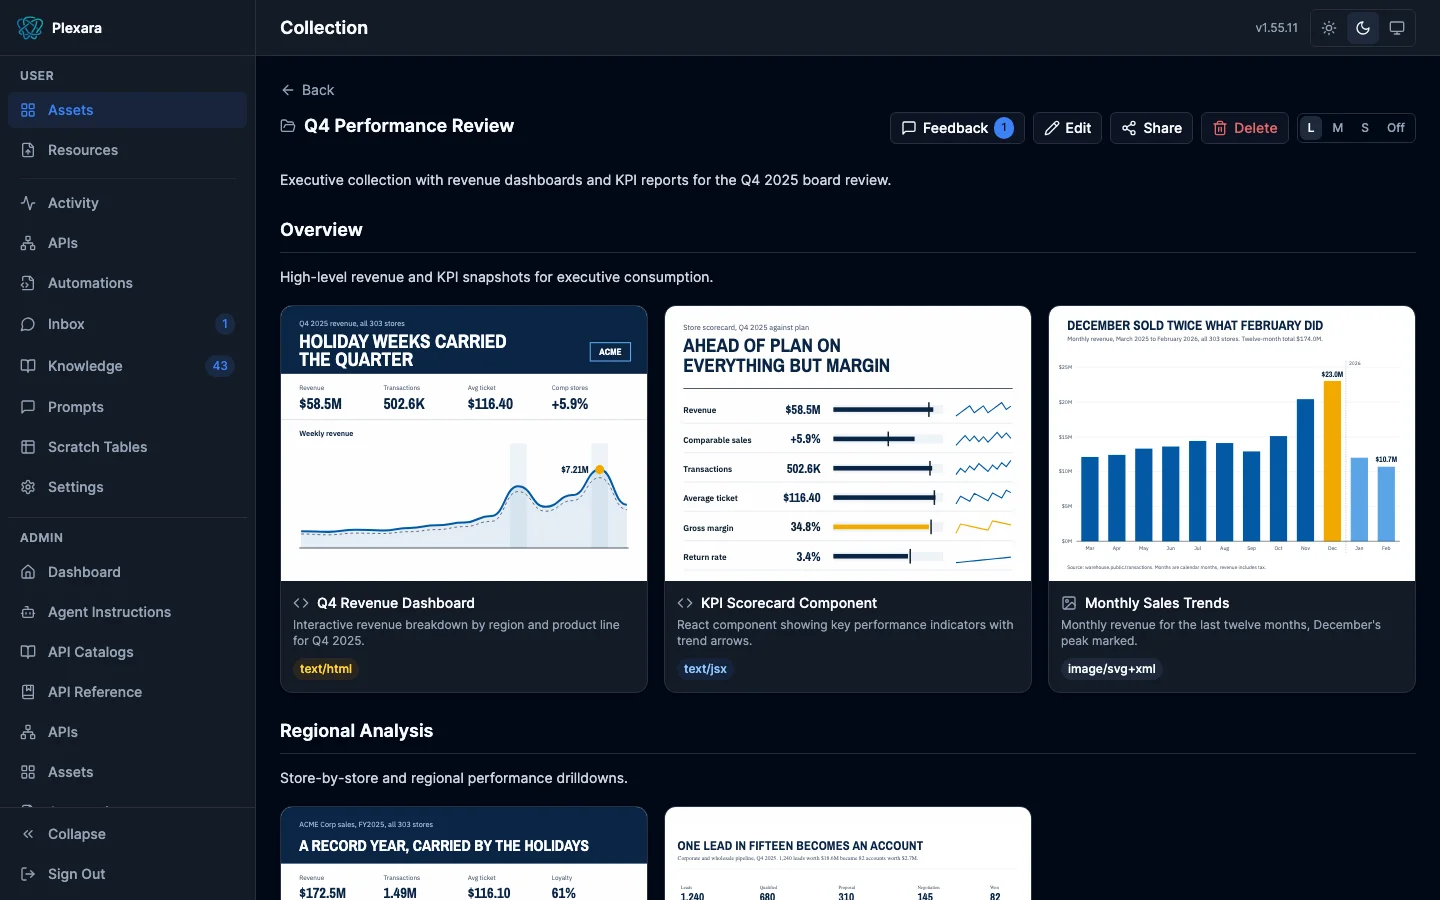Click the Agent Instructions robot icon
The height and width of the screenshot is (900, 1440).
28,612
